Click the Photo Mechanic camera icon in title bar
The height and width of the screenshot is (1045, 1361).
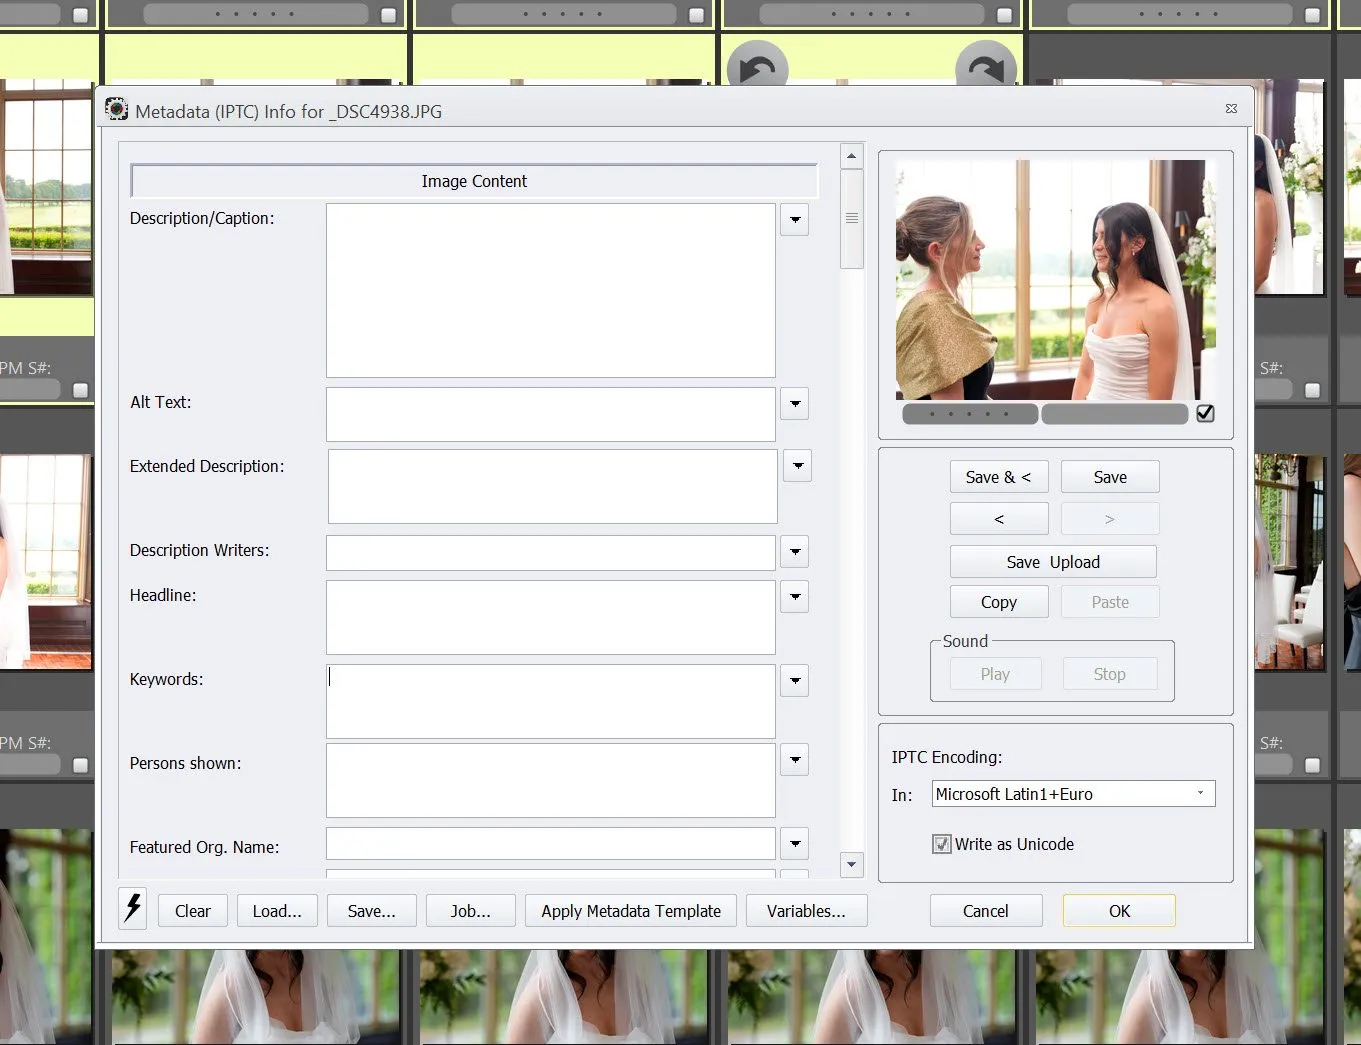pyautogui.click(x=117, y=110)
